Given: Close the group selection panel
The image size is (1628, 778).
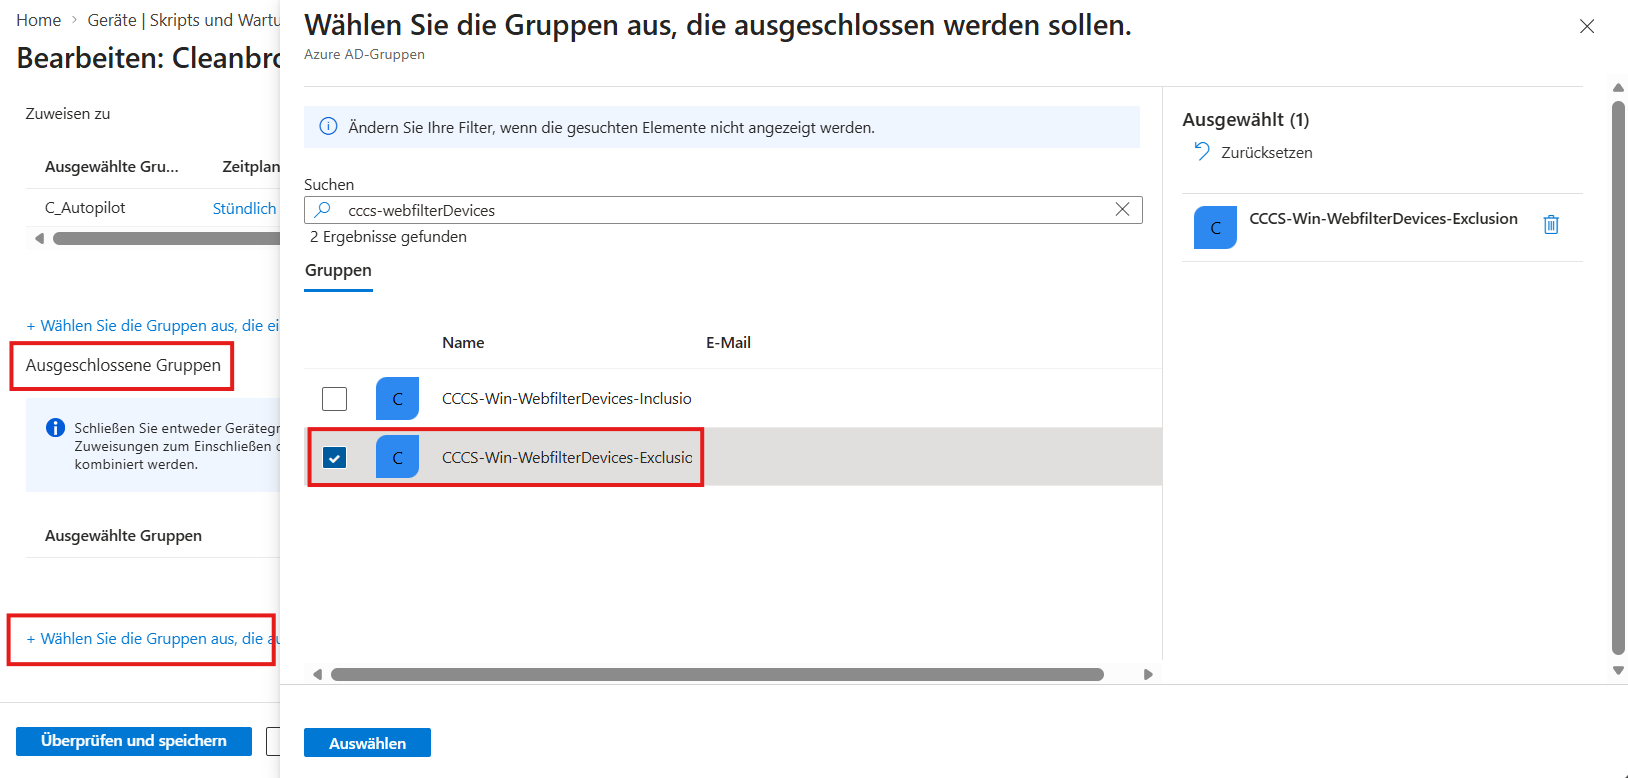Looking at the screenshot, I should [1587, 27].
